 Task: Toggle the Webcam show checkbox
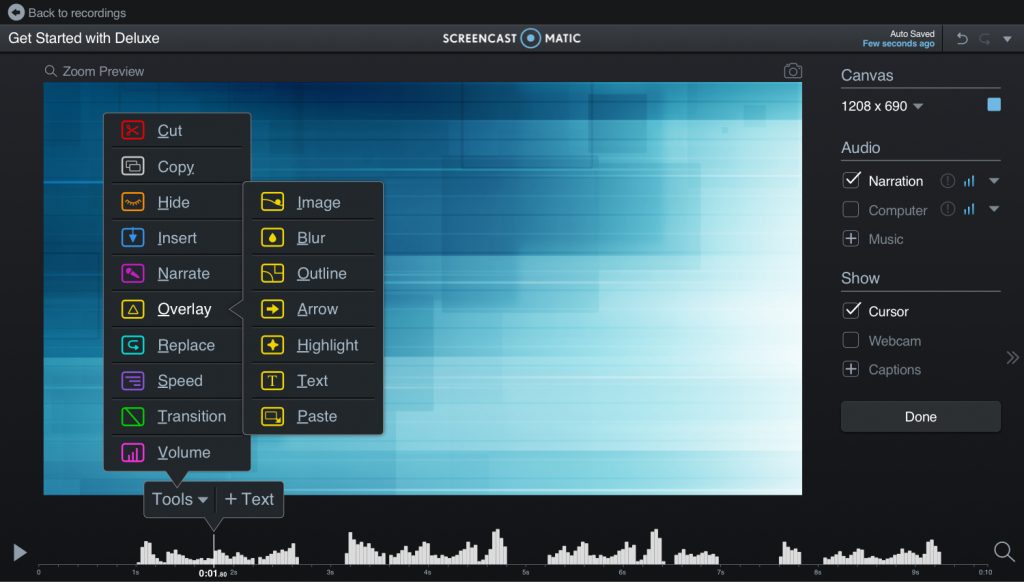850,340
